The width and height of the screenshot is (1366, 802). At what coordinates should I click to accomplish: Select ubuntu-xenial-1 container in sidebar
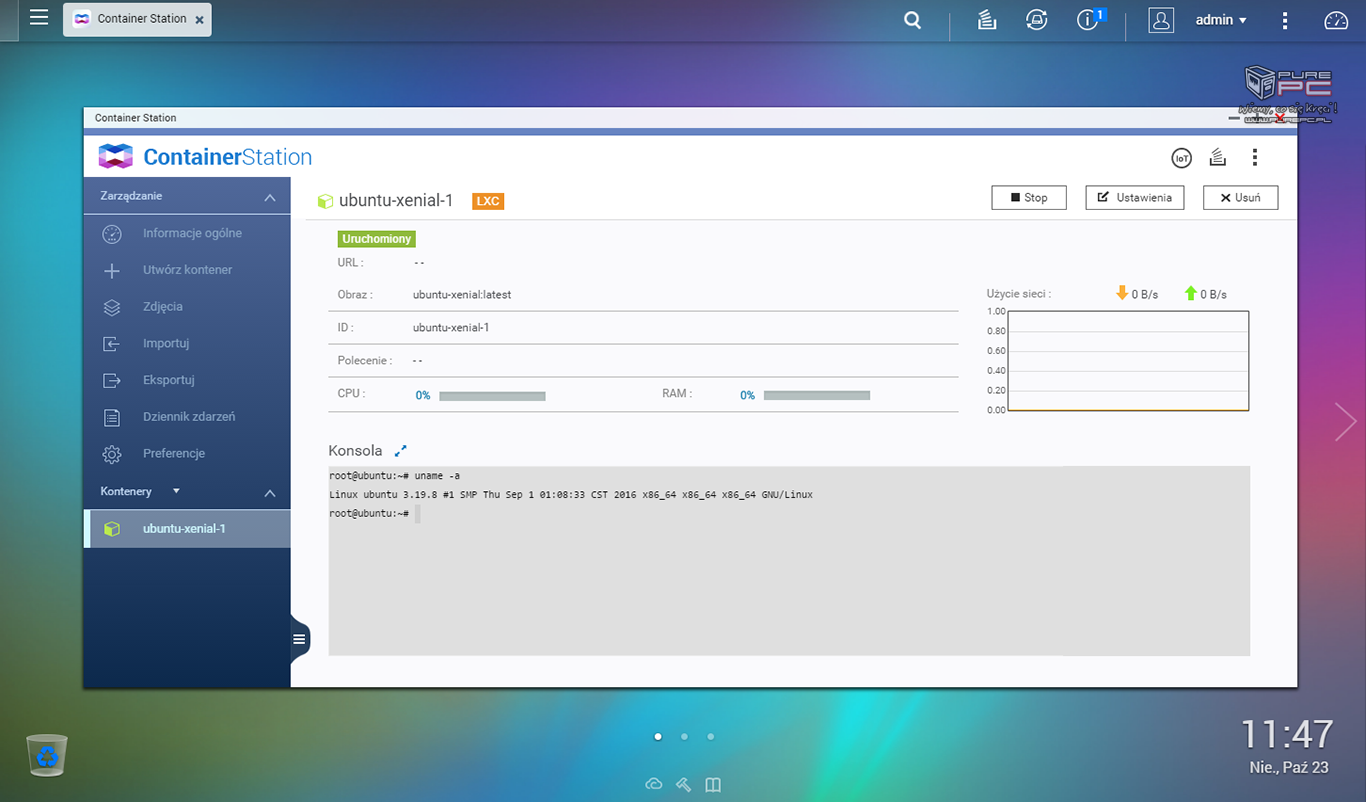tap(187, 529)
